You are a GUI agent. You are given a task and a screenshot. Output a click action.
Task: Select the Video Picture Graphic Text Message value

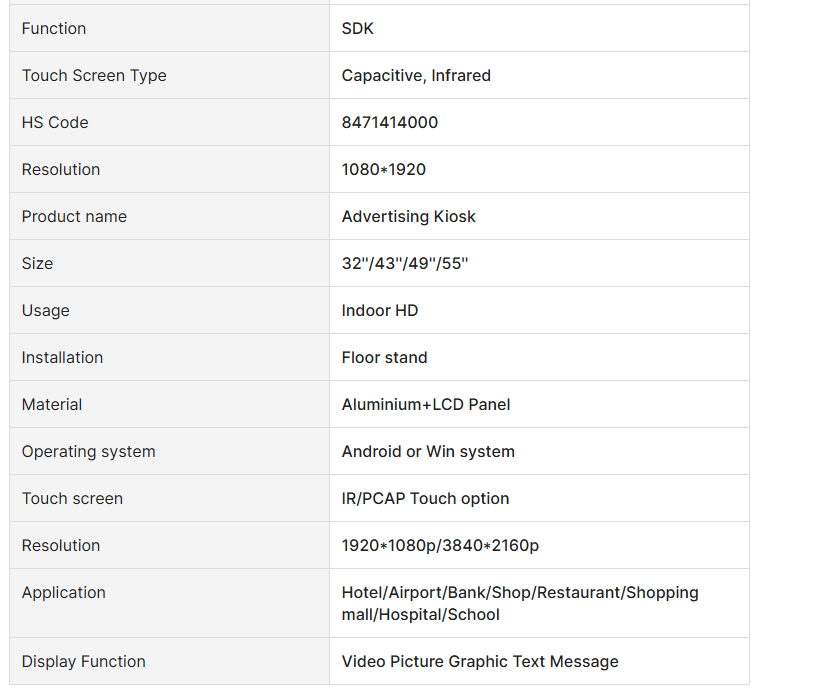(480, 662)
